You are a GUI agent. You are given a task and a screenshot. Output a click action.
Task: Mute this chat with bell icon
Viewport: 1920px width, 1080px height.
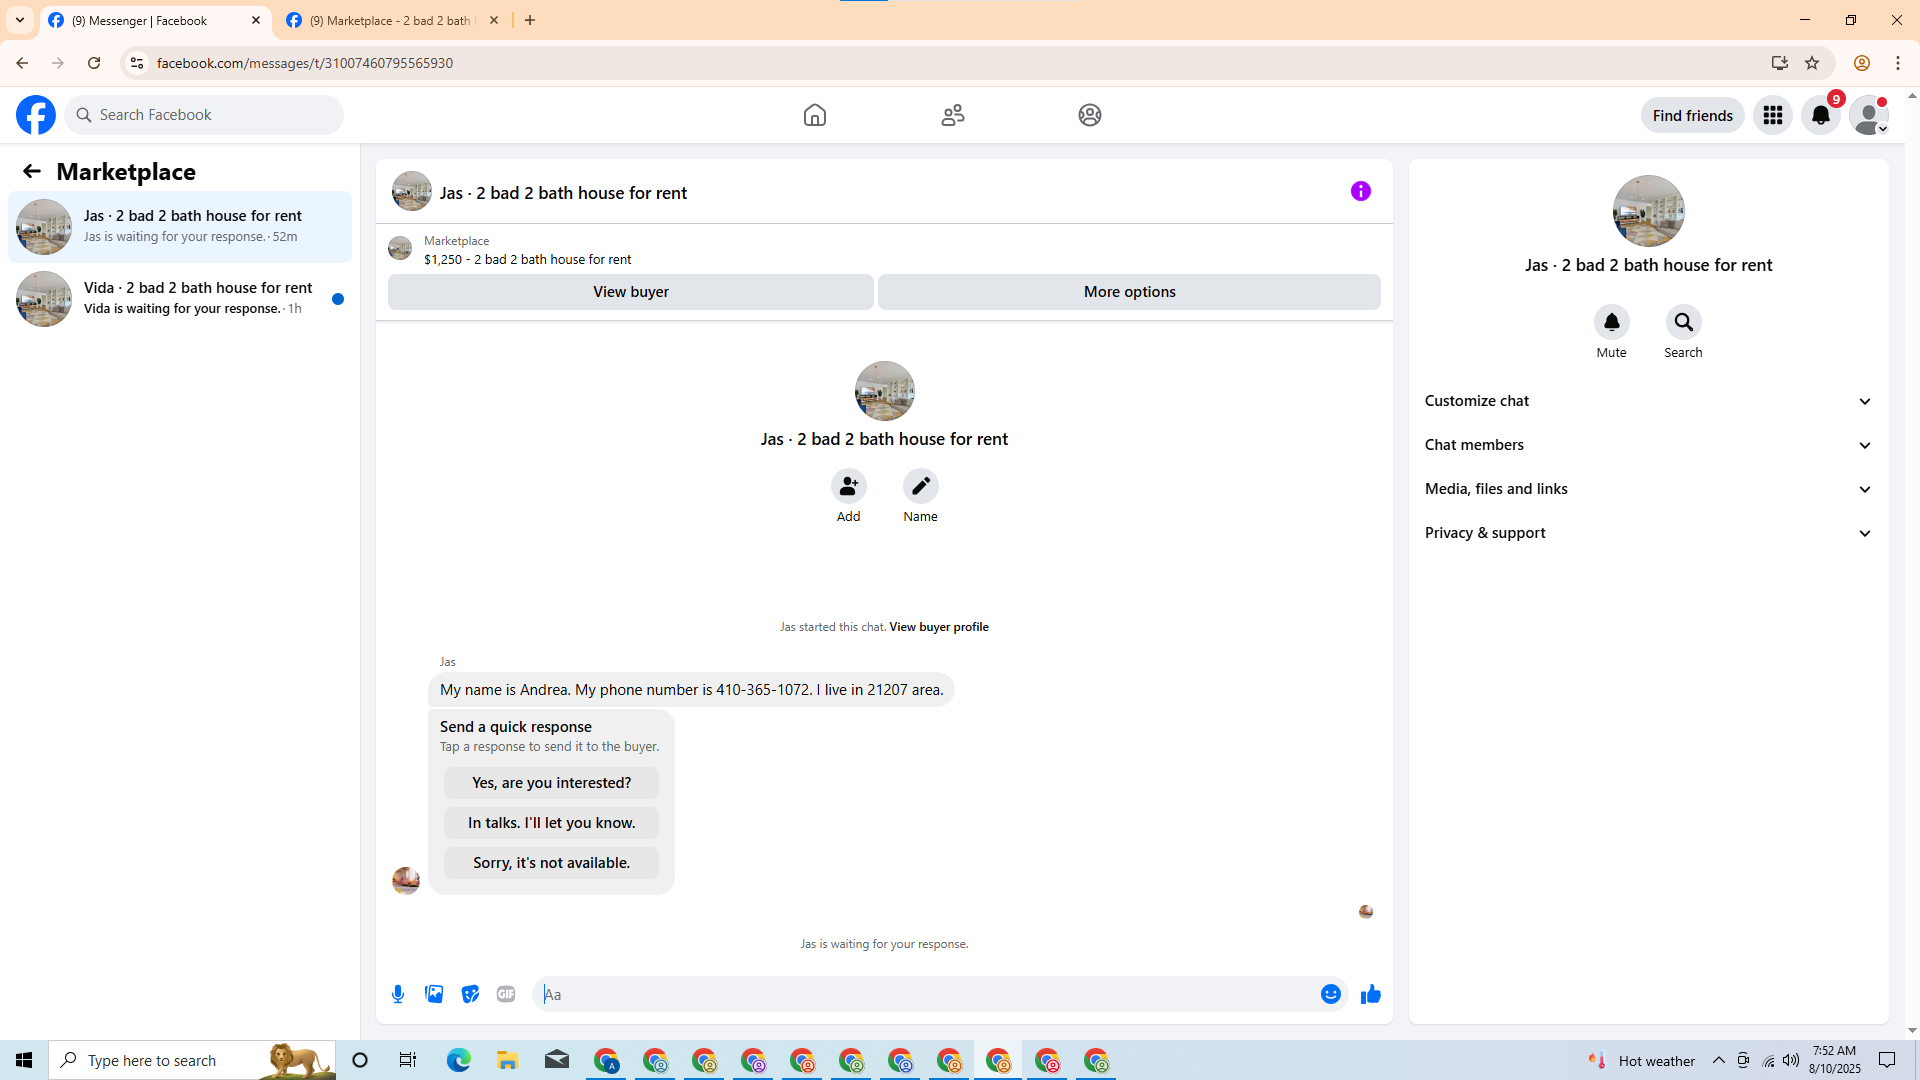(x=1611, y=322)
